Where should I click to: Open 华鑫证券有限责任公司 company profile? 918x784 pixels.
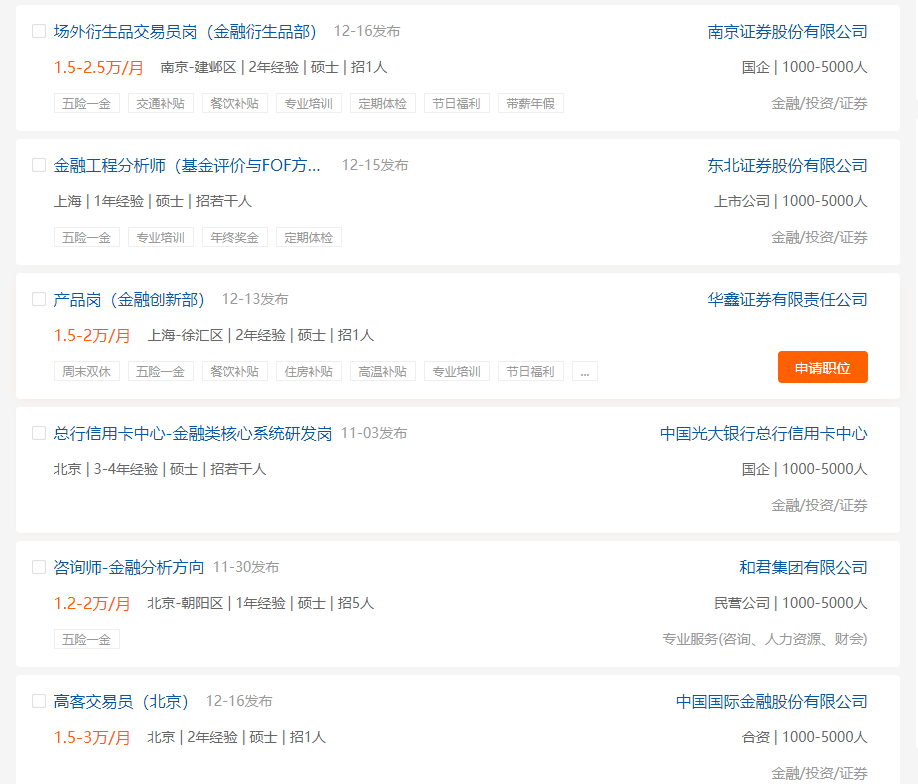(786, 298)
